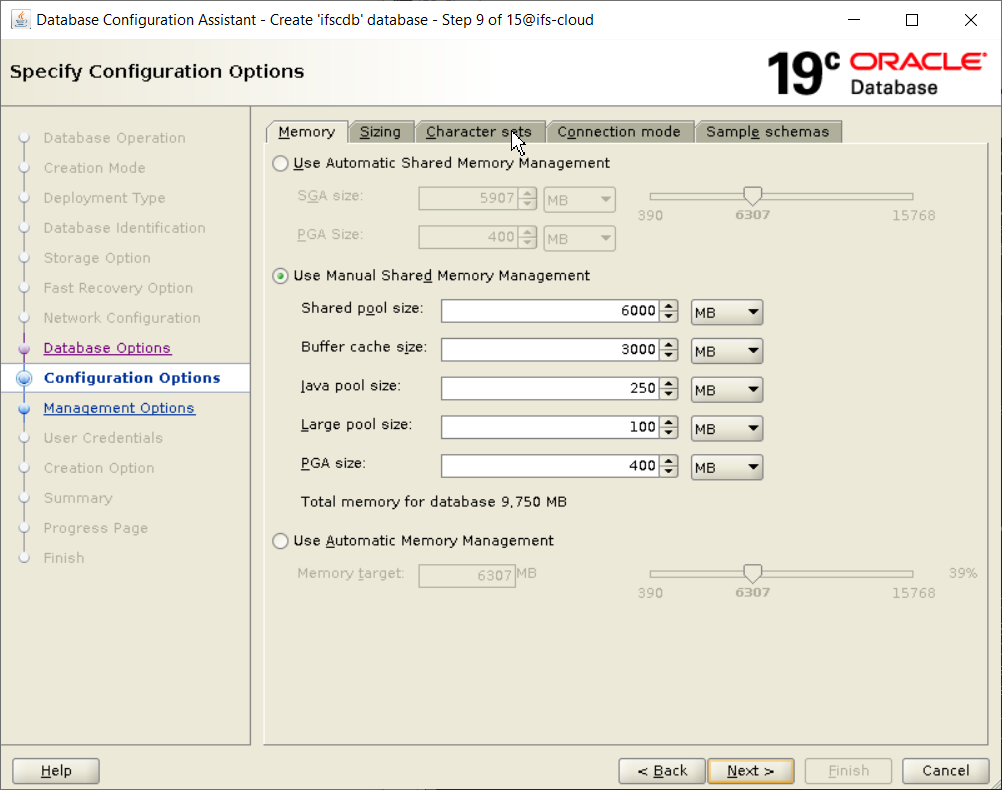Click the Large pool size input field

click(551, 427)
